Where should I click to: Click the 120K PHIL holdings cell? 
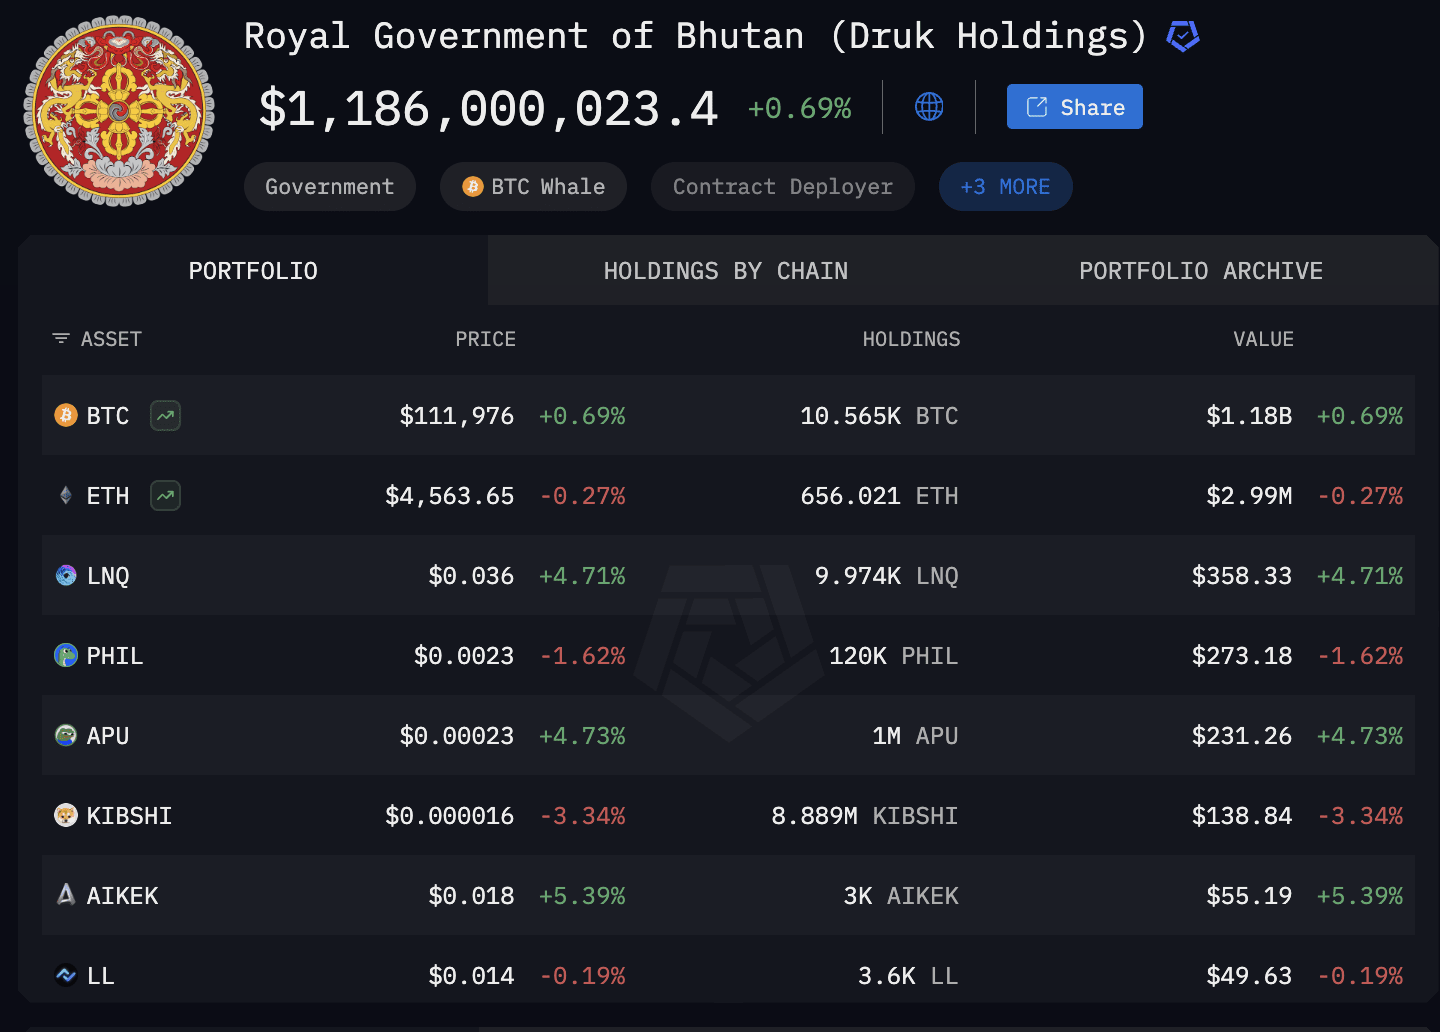(x=893, y=656)
